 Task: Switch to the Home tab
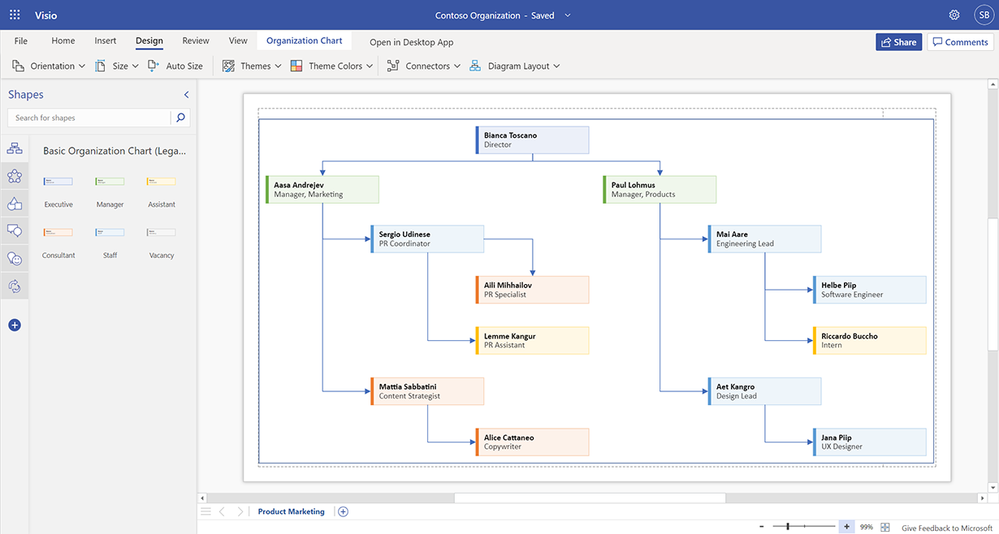tap(63, 41)
